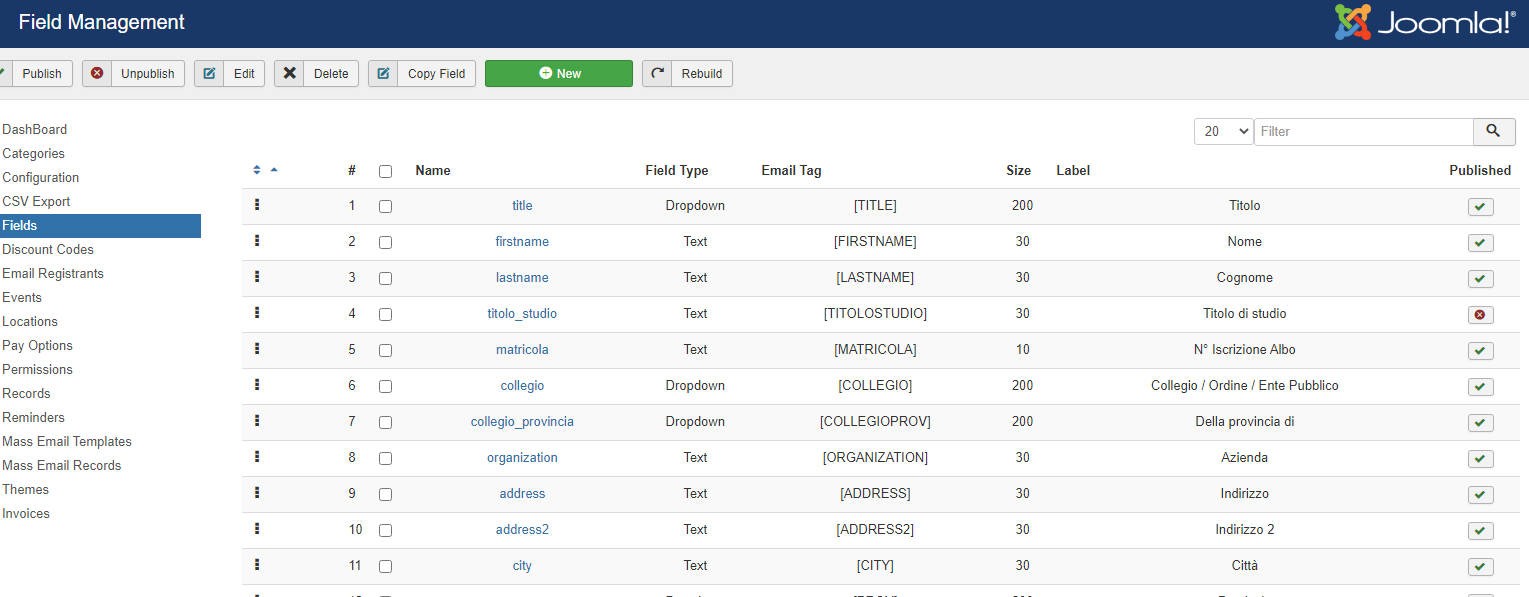The image size is (1529, 597).
Task: Tick the checkbox for the lastname row
Action: pos(385,278)
